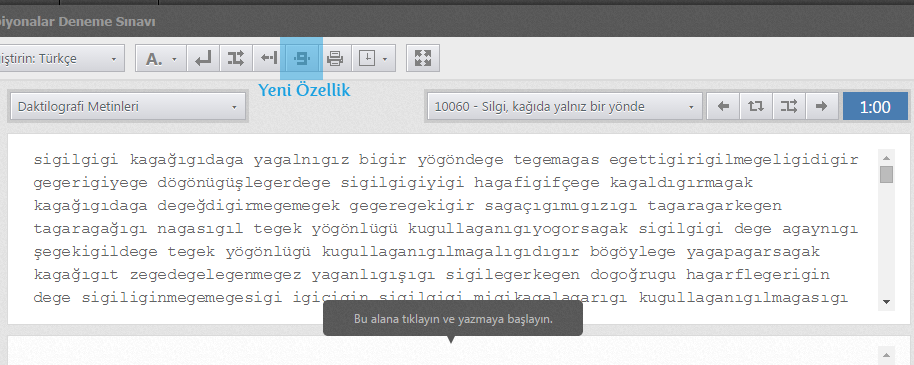Click the random text icon beside repeat
The width and height of the screenshot is (914, 365).
click(789, 107)
